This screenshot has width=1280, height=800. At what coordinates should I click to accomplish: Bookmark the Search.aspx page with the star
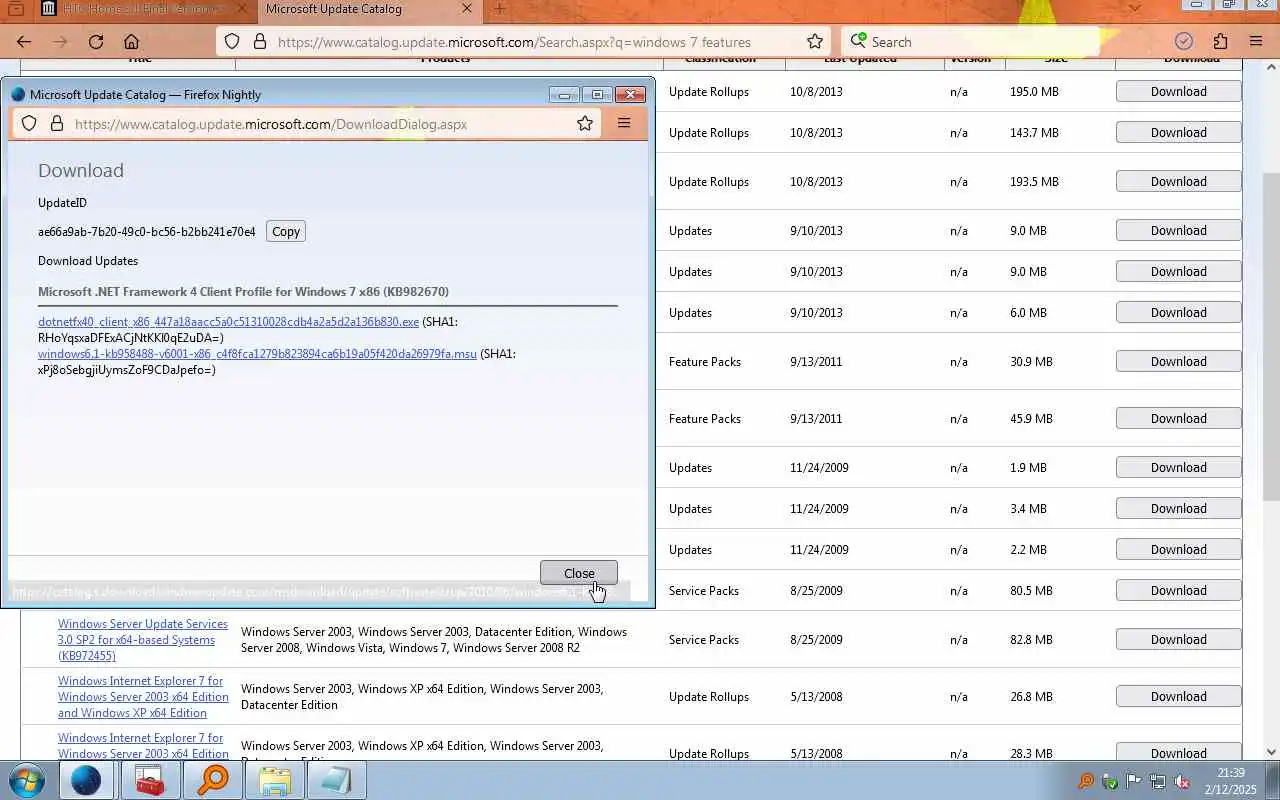point(815,42)
